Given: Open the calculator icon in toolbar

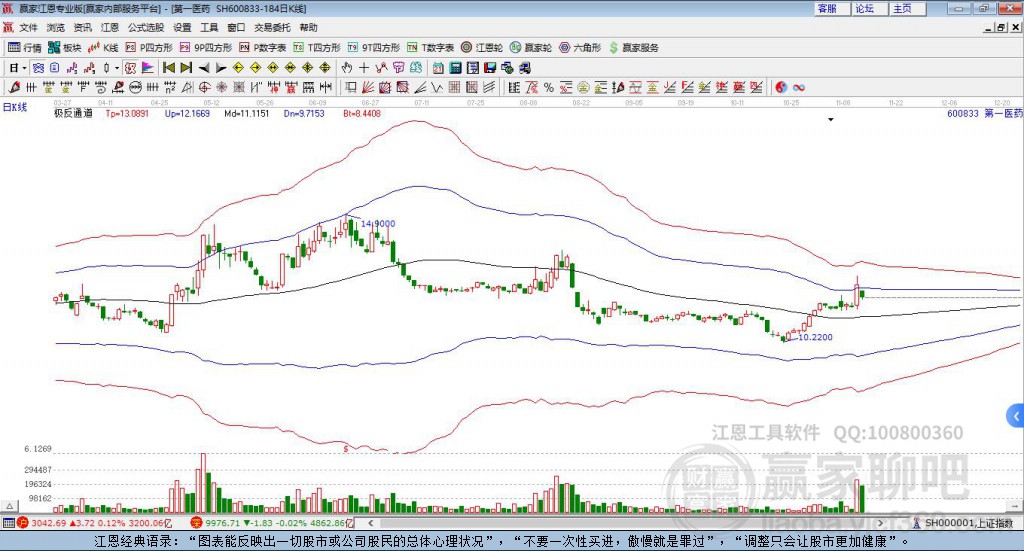Looking at the screenshot, I should click(455, 68).
